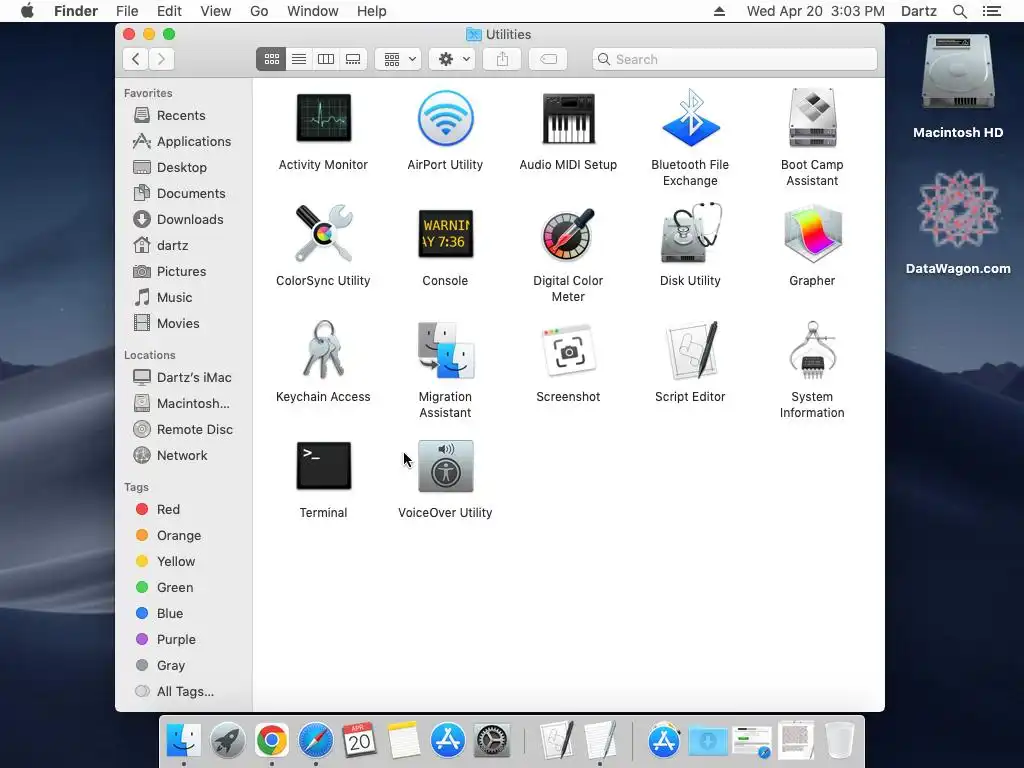The image size is (1024, 768).
Task: Switch to list view
Action: (x=298, y=59)
